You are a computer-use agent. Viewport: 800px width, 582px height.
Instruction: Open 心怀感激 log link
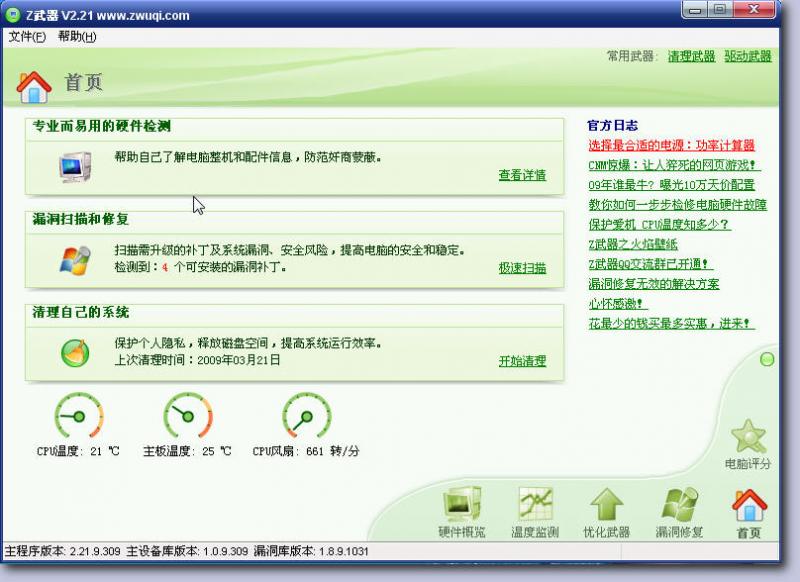point(617,304)
